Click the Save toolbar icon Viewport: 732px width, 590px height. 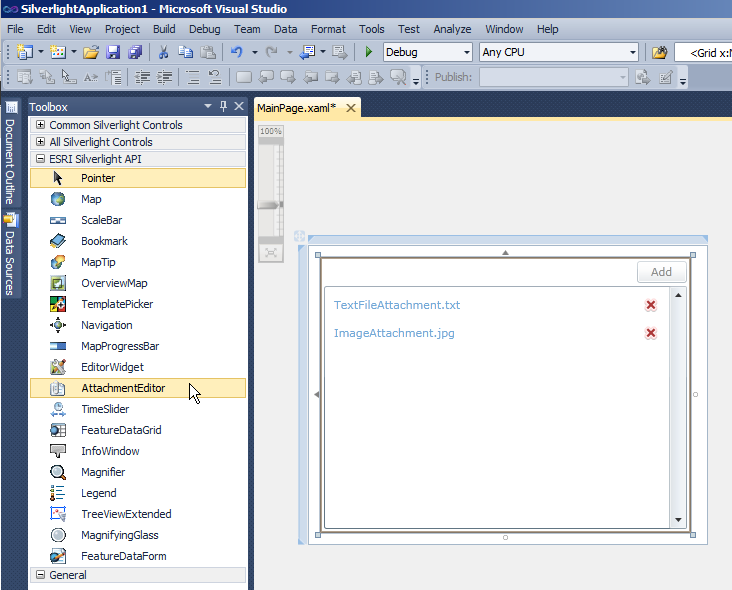[x=113, y=52]
